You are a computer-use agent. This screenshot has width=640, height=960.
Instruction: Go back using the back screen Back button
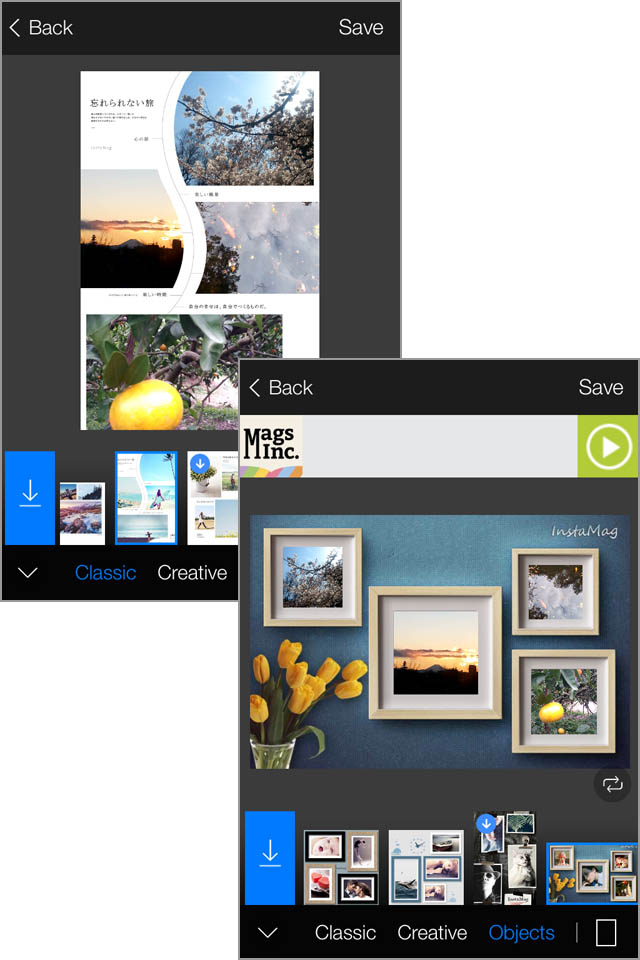click(x=41, y=28)
